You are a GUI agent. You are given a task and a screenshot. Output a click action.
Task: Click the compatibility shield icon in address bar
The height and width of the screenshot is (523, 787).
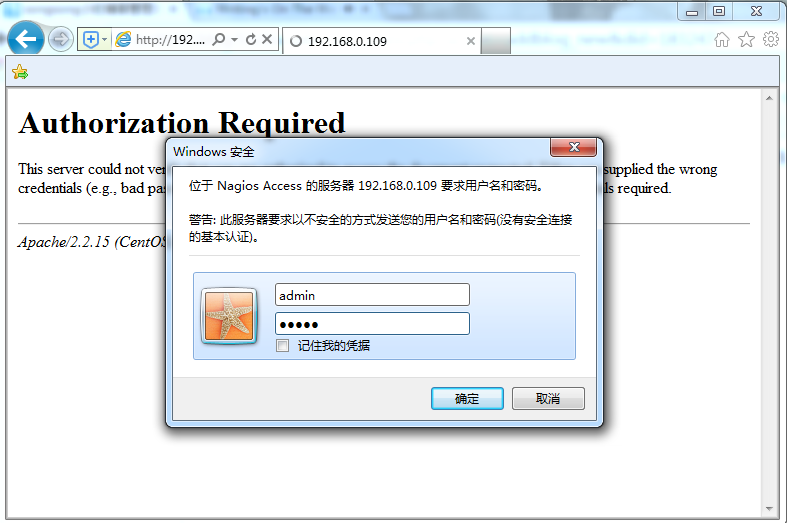point(90,40)
